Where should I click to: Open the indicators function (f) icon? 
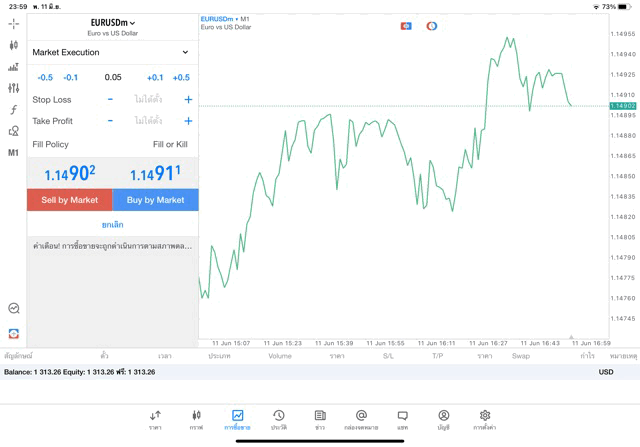coord(13,110)
